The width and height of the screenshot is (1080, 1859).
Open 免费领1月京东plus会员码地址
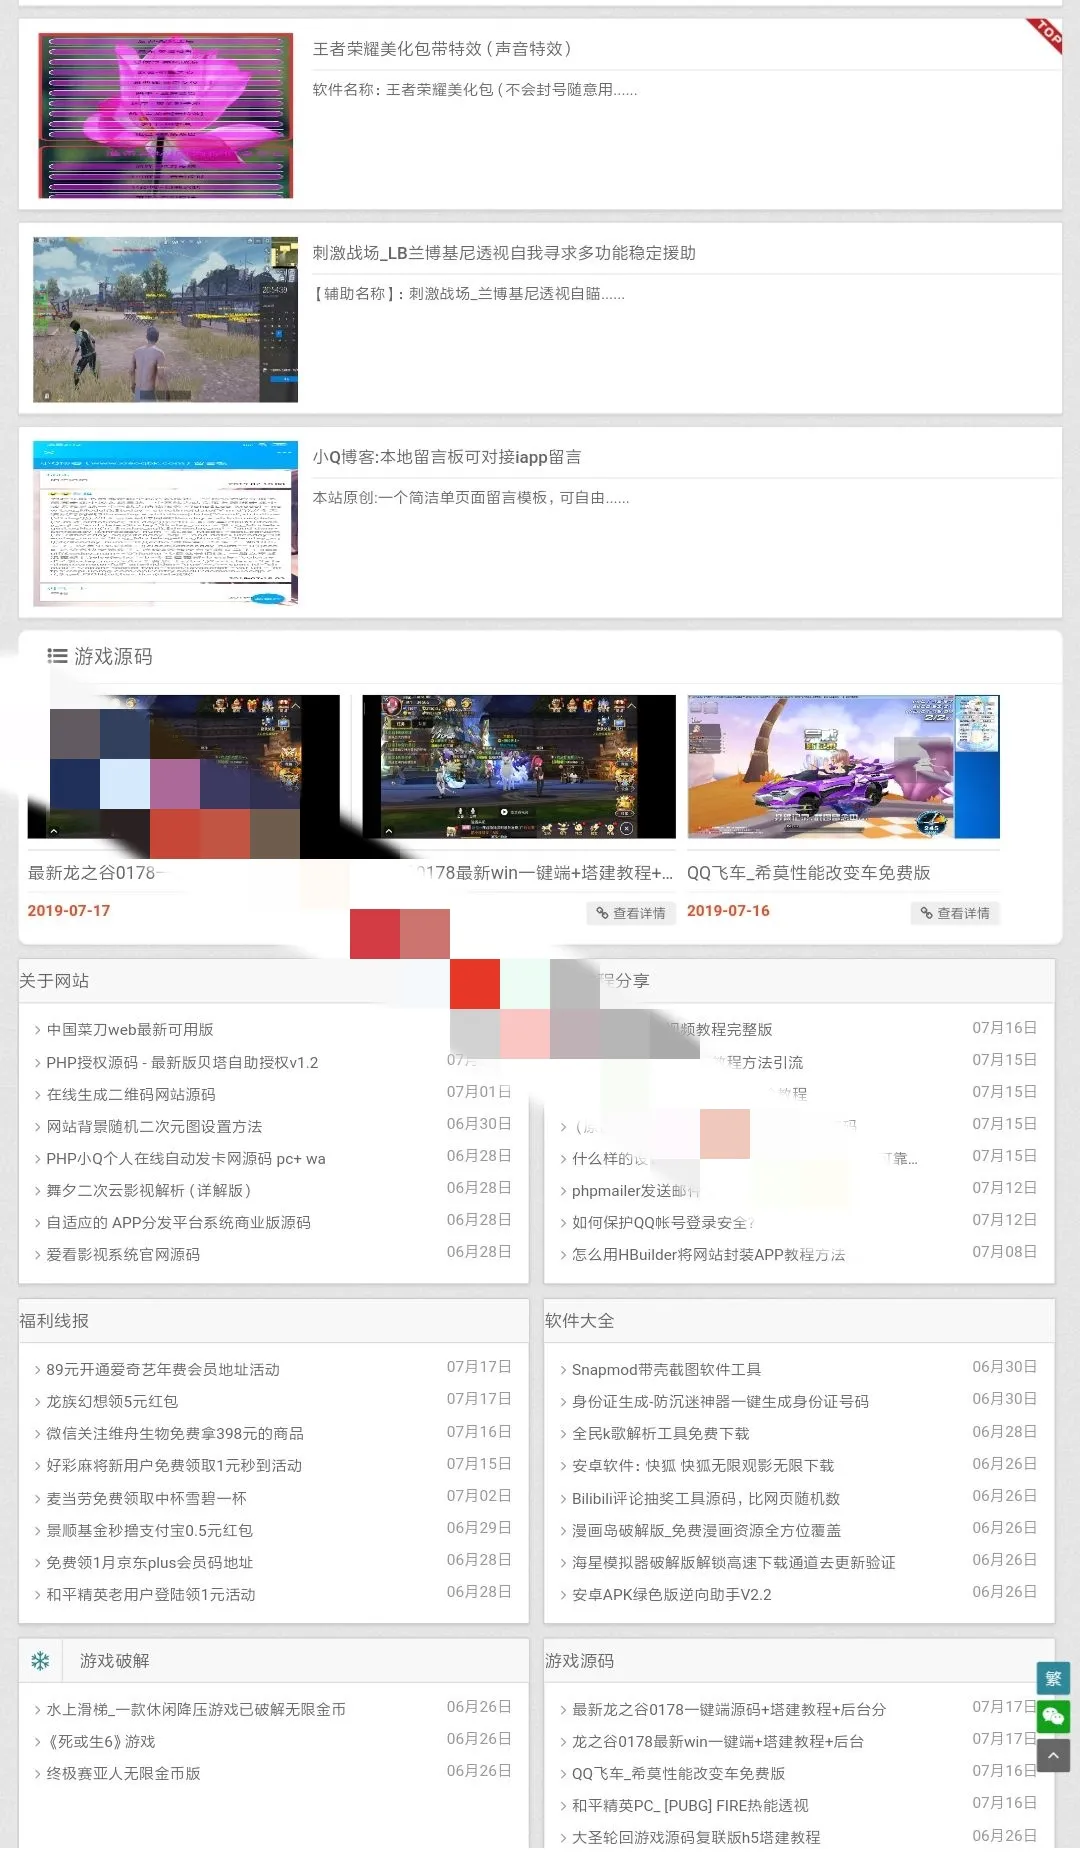pos(149,1562)
